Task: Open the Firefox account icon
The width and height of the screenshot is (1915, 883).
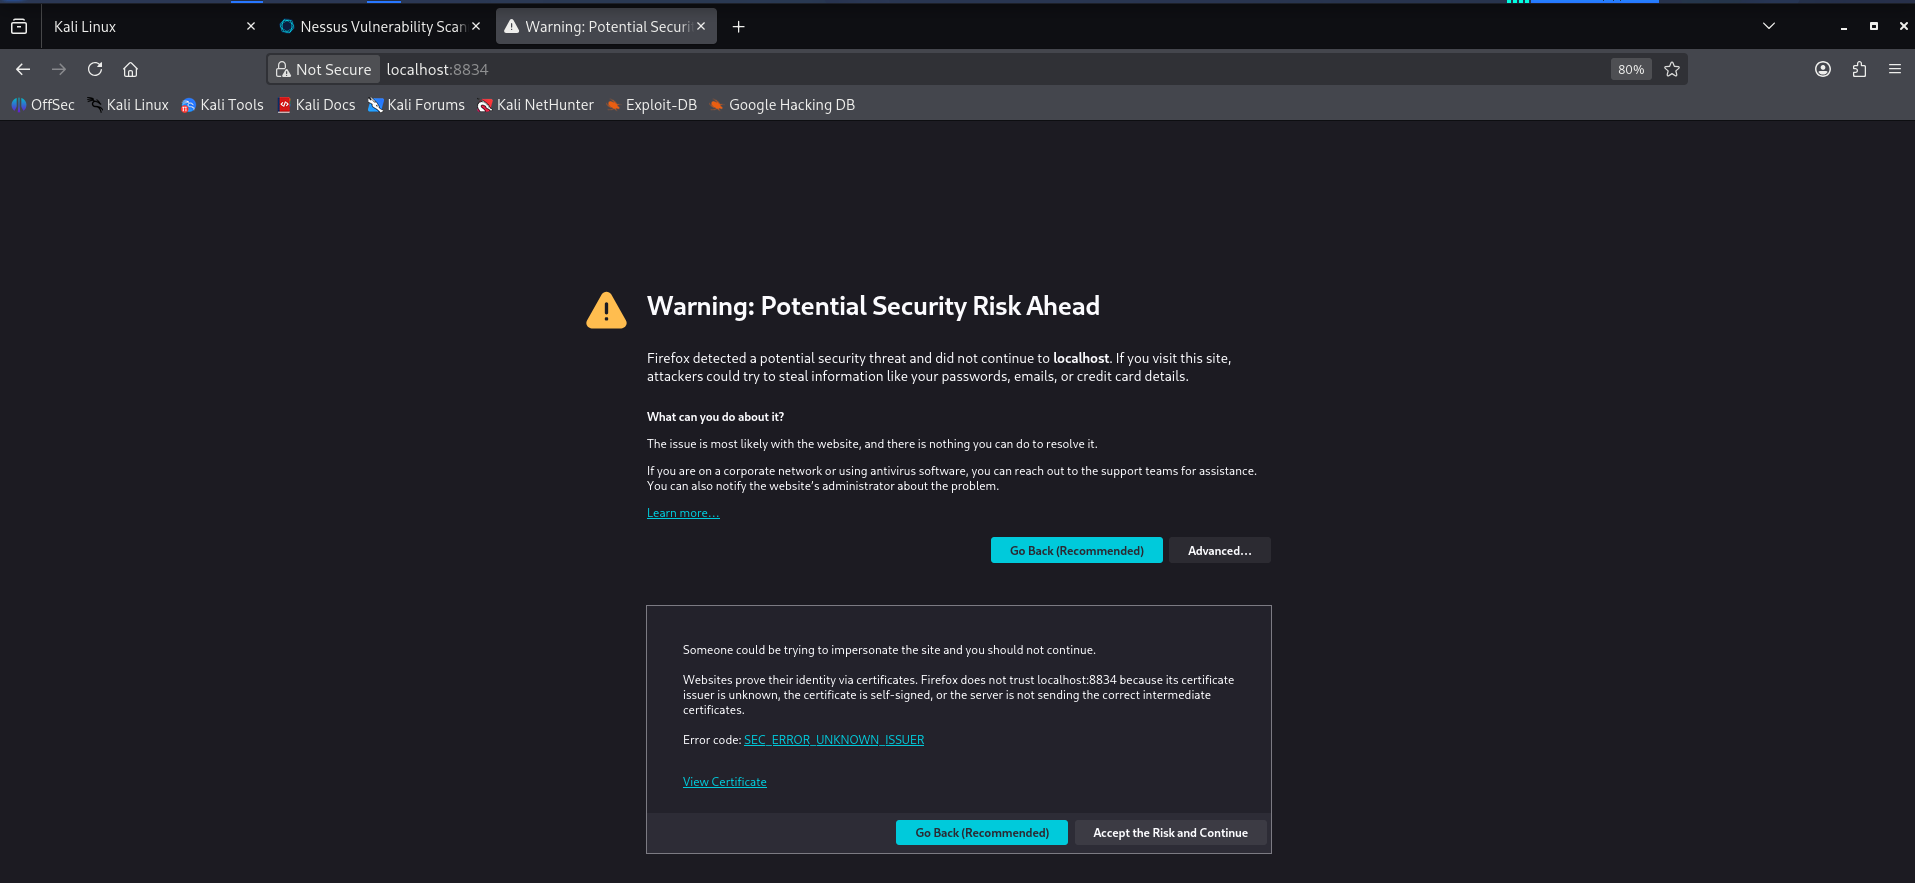Action: 1822,69
